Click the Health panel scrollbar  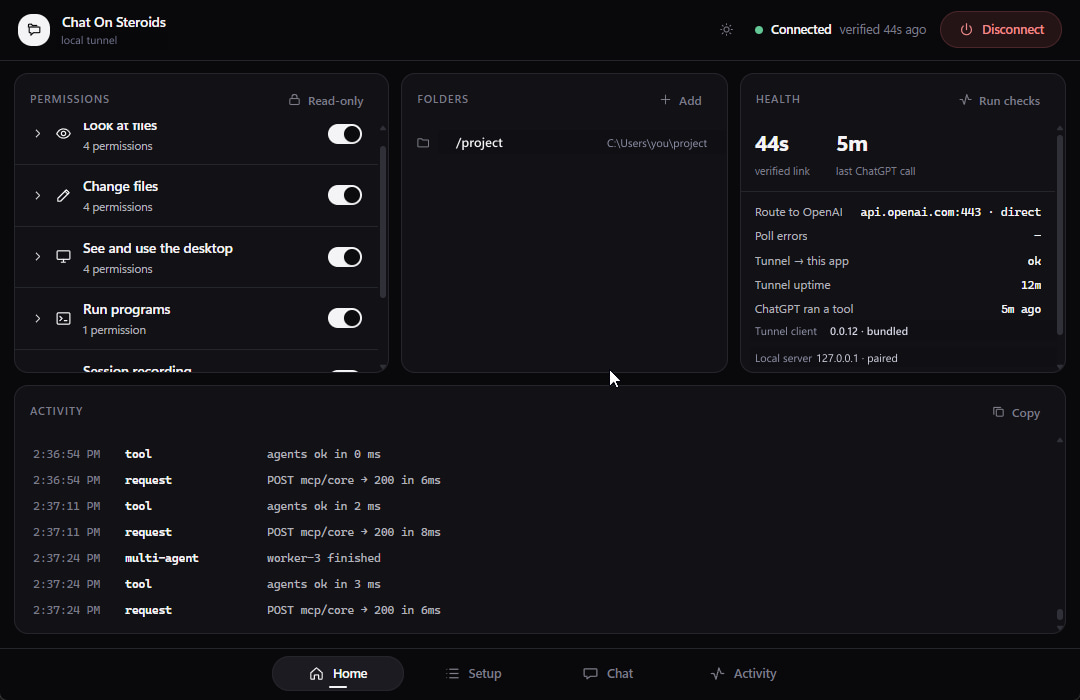[1060, 234]
